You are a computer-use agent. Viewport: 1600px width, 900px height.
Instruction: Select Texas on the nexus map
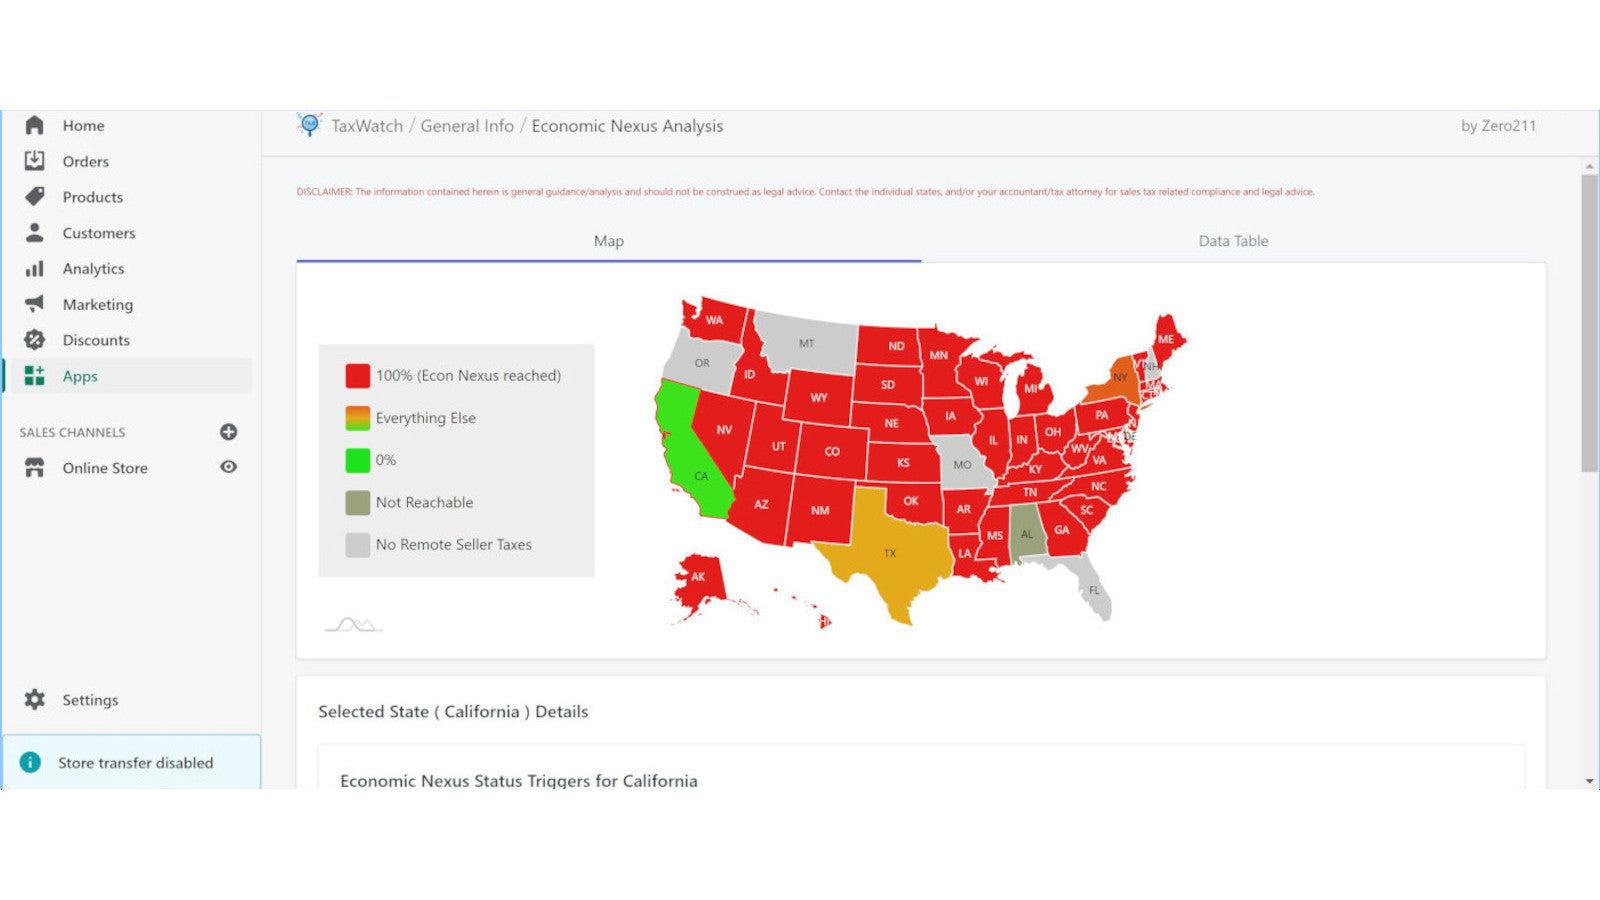(889, 553)
